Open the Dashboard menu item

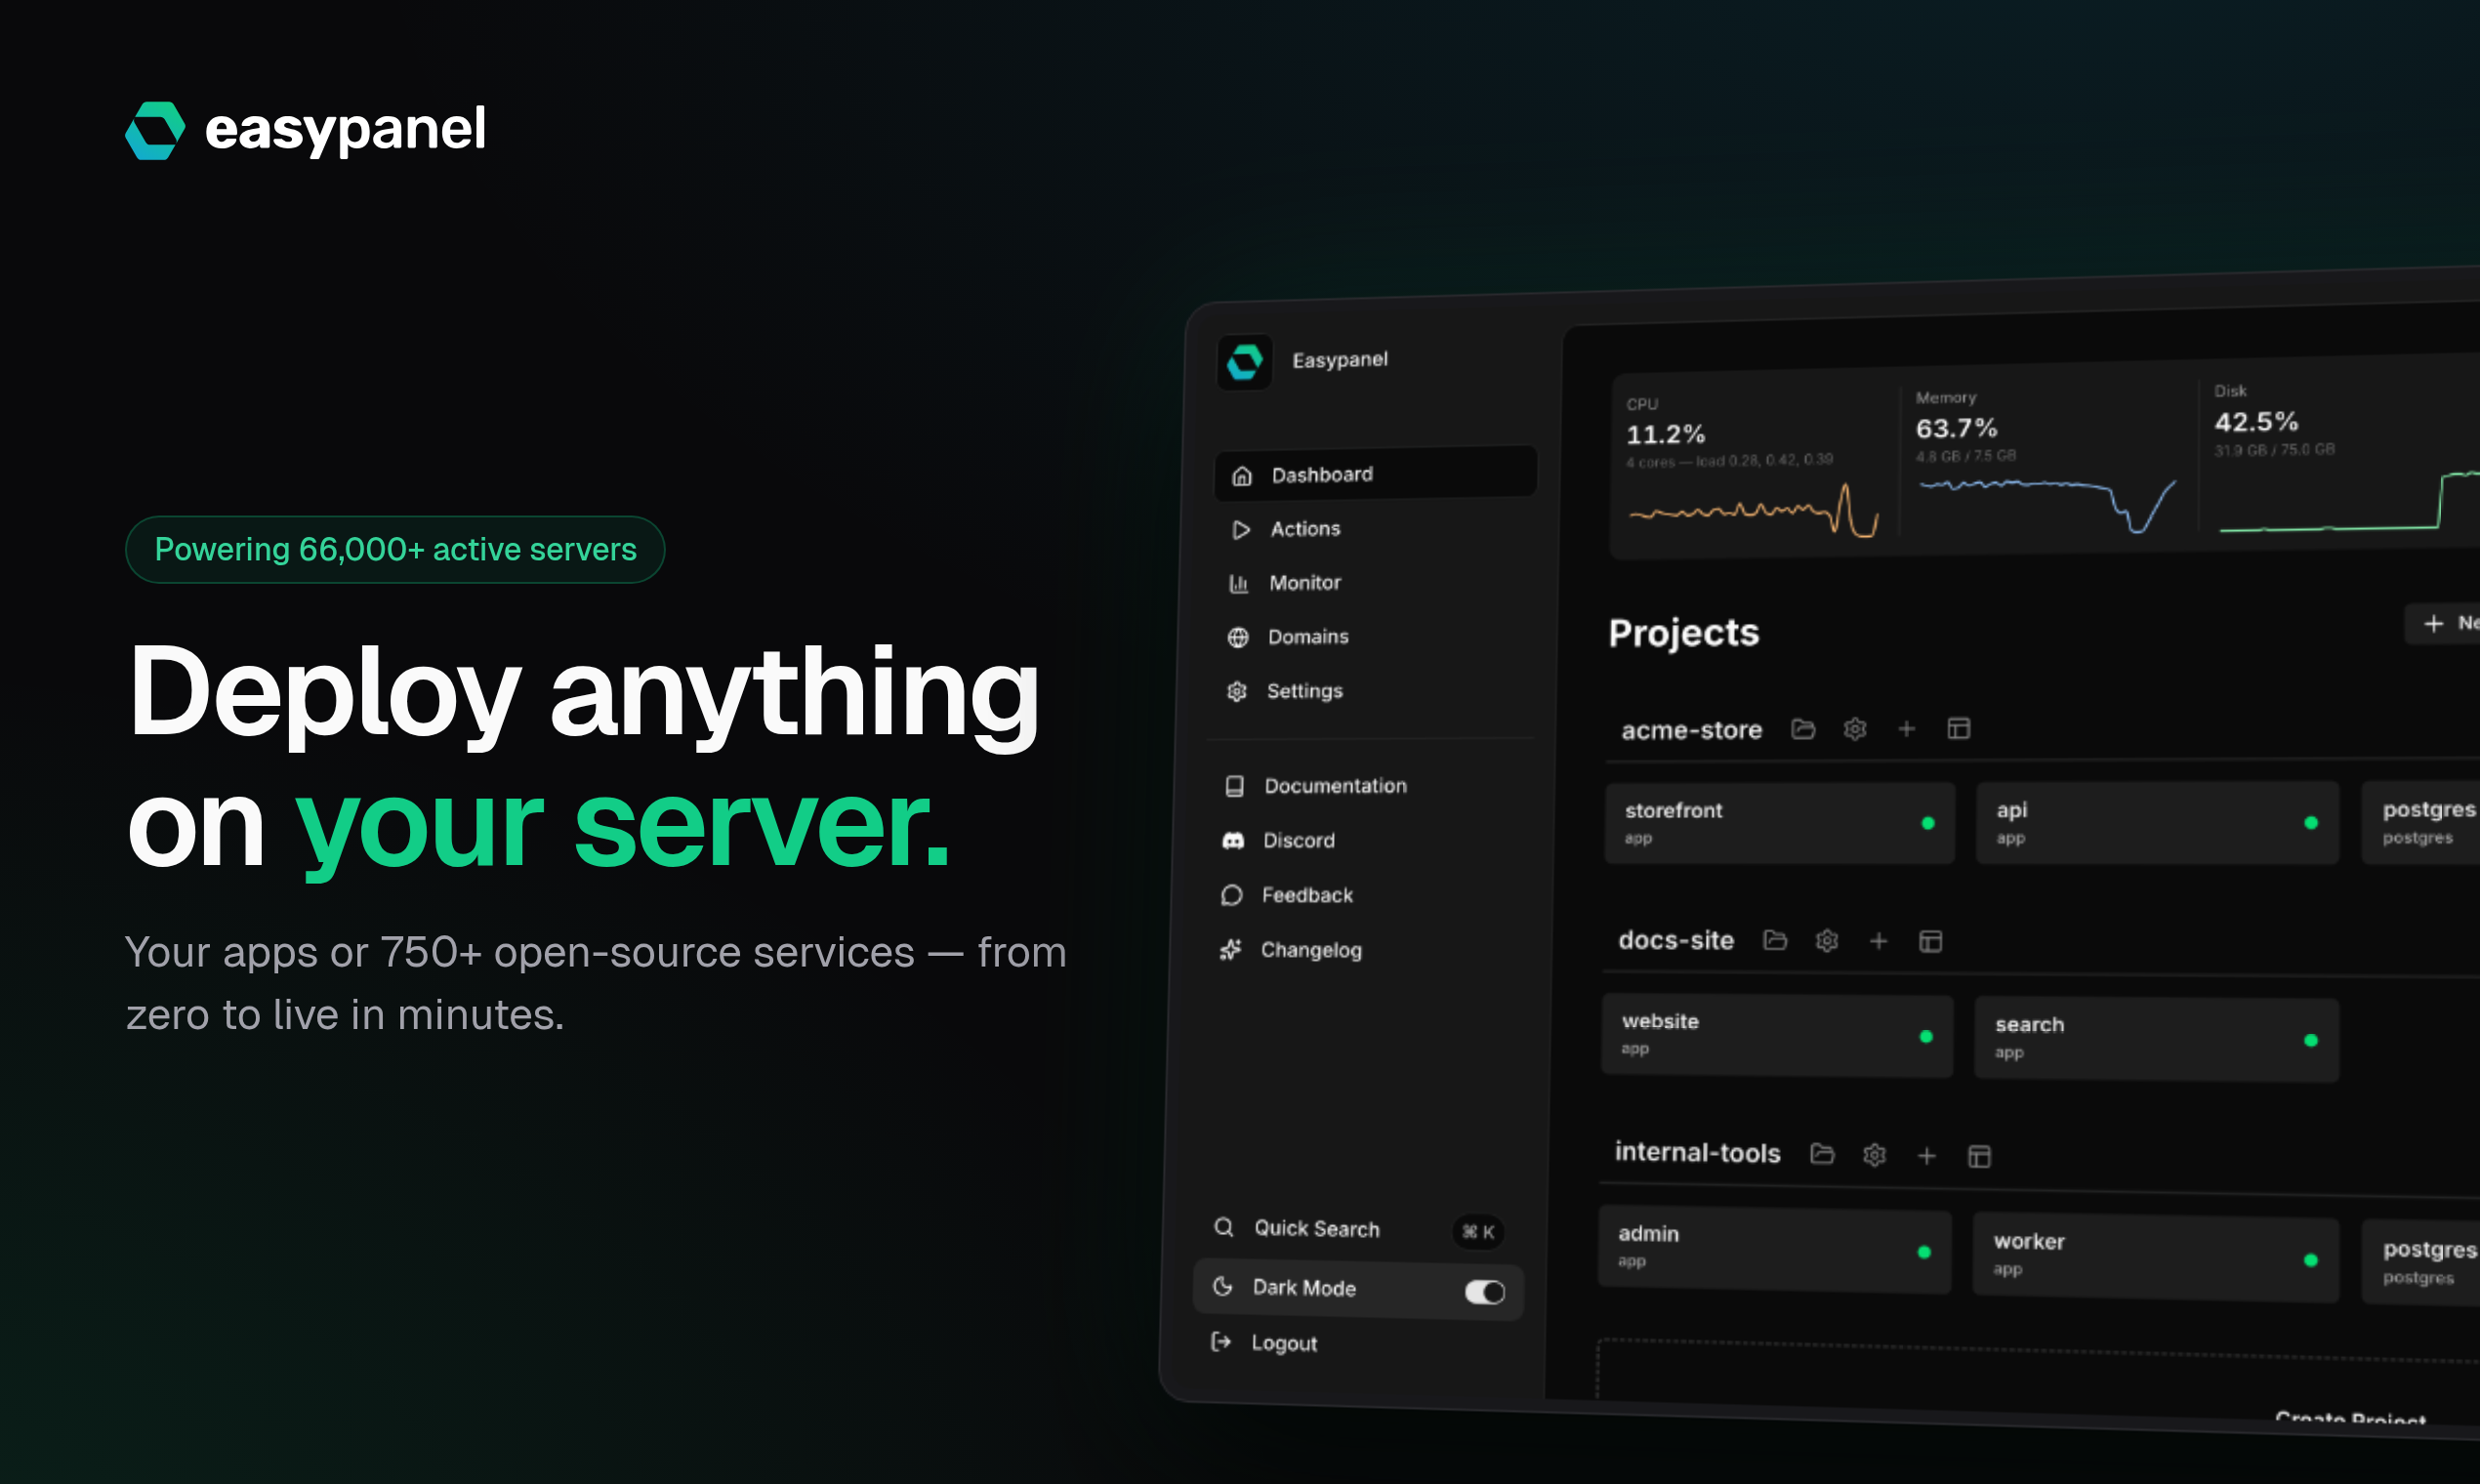point(1375,474)
